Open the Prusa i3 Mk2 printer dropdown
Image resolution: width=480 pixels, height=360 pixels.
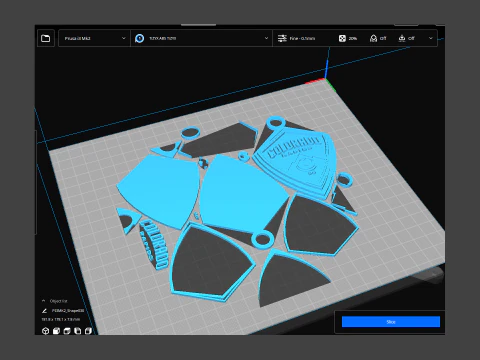pos(94,38)
